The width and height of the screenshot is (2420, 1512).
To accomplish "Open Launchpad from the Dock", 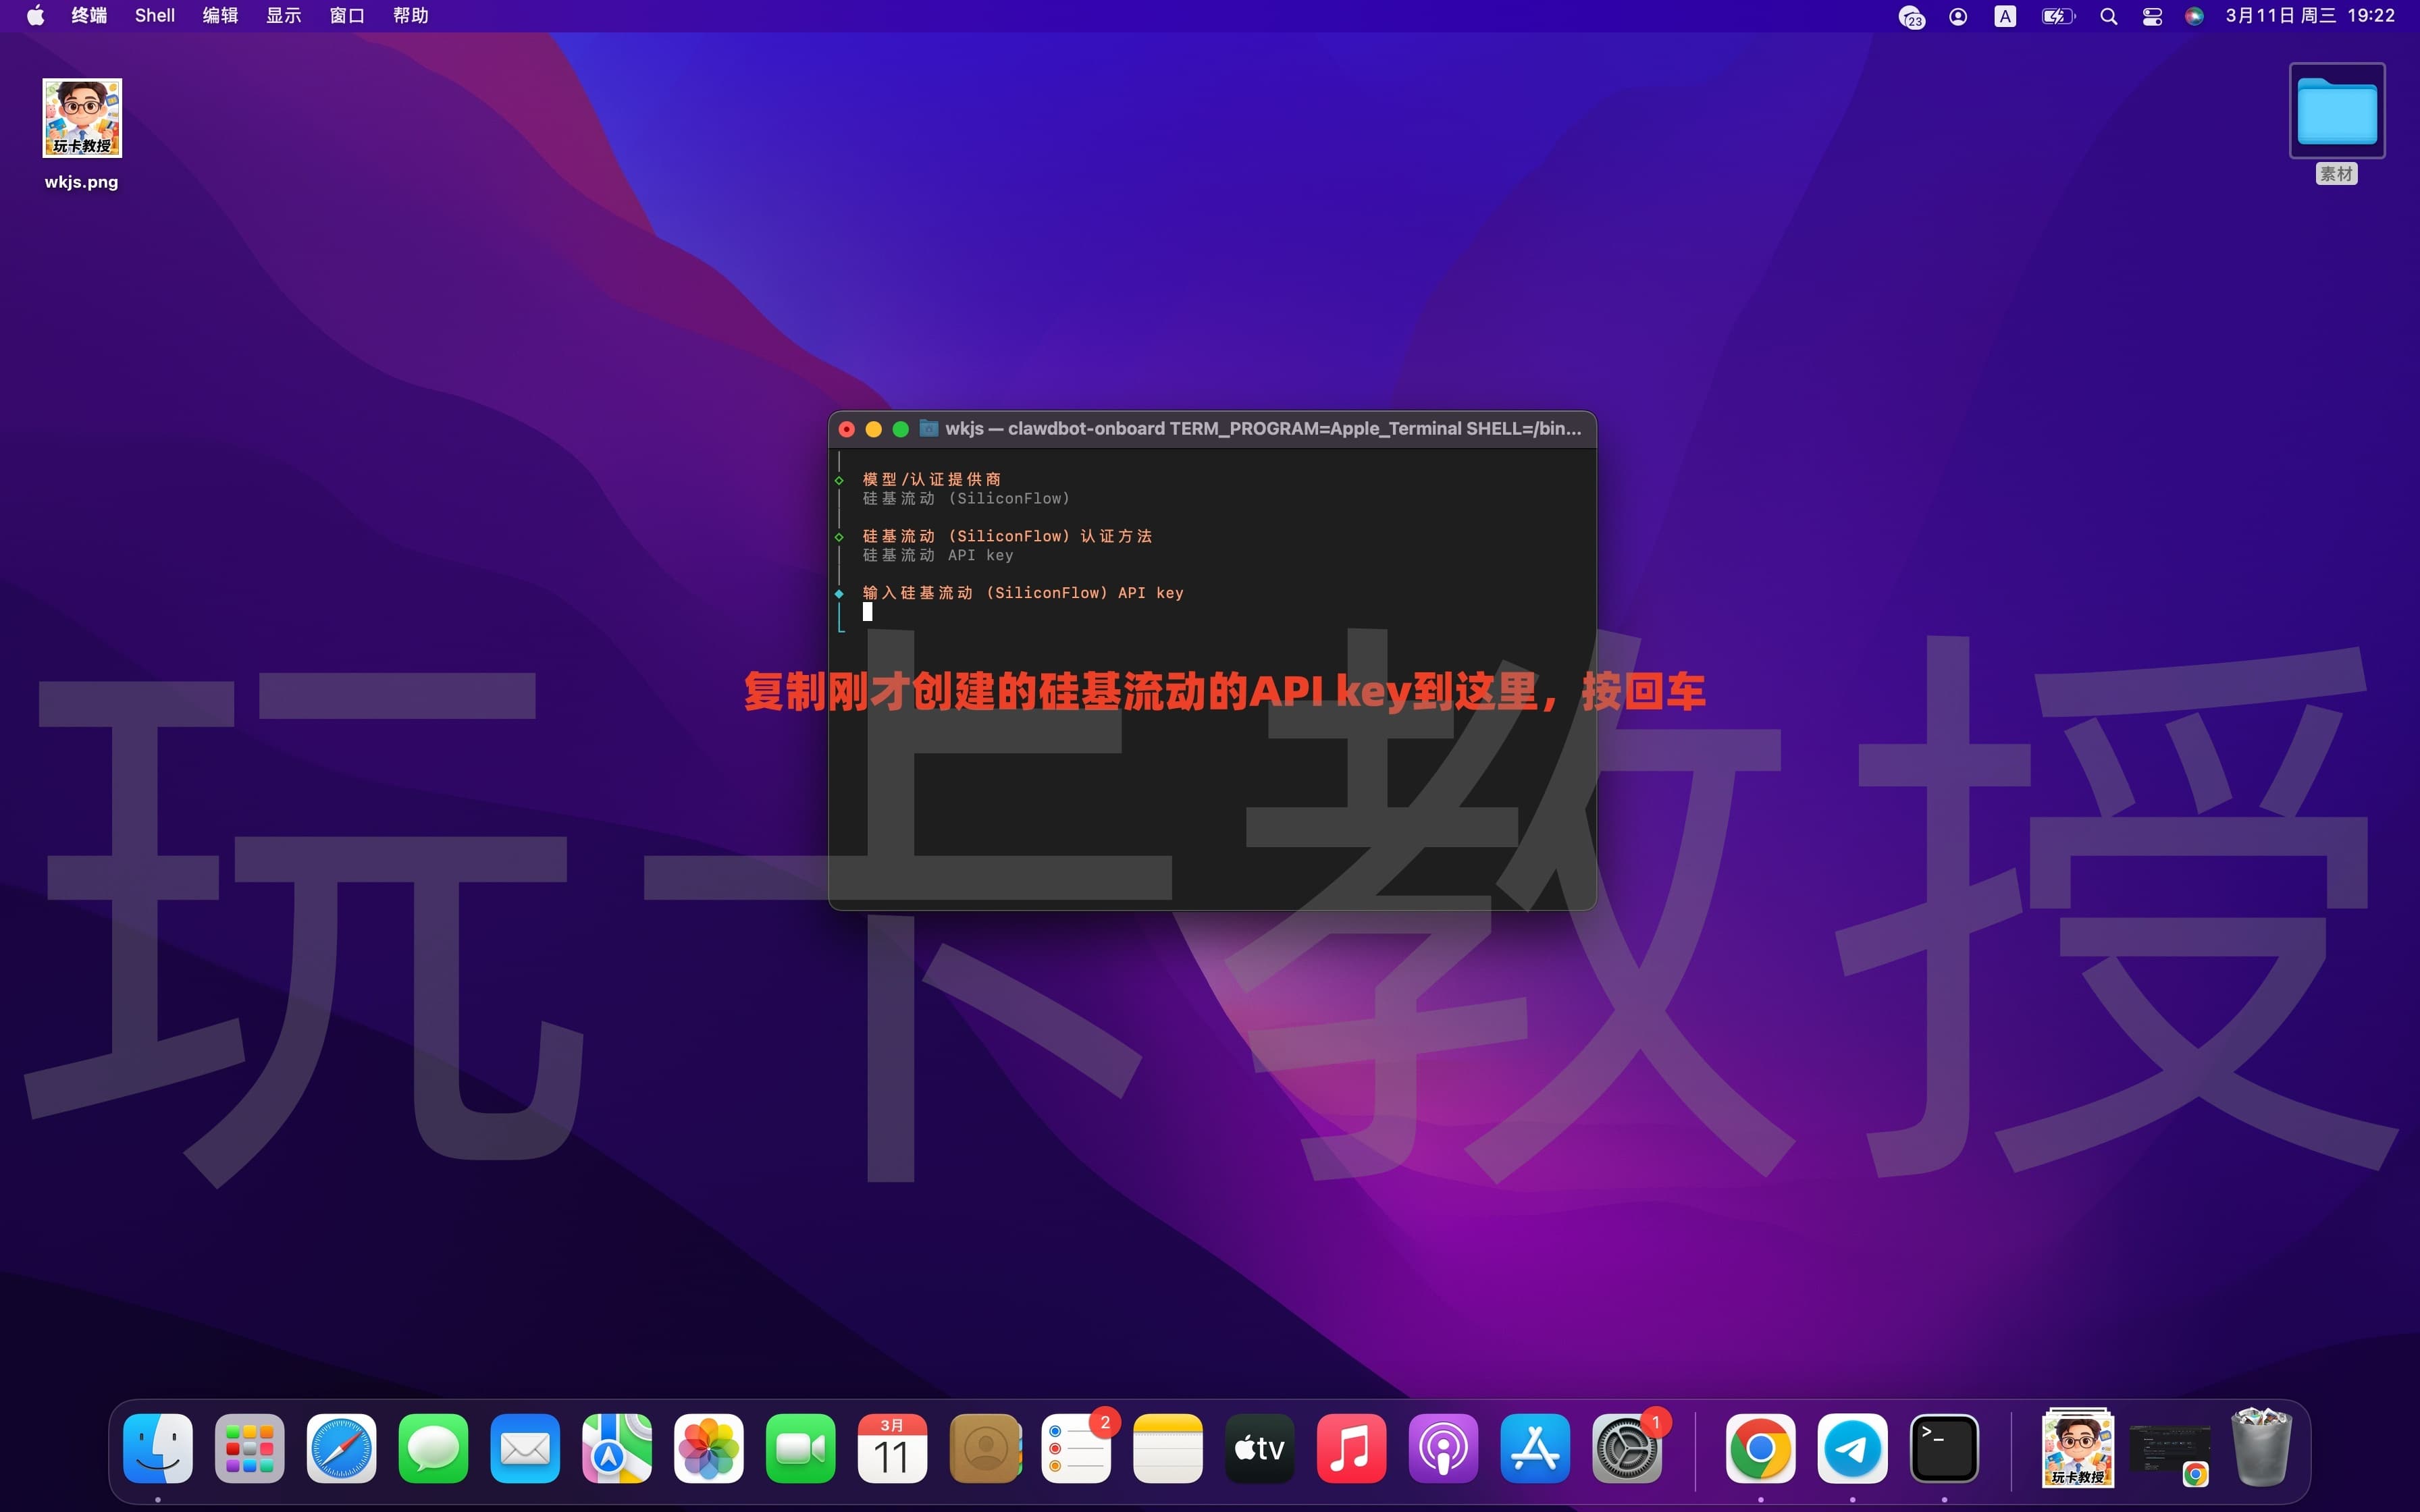I will click(x=248, y=1447).
